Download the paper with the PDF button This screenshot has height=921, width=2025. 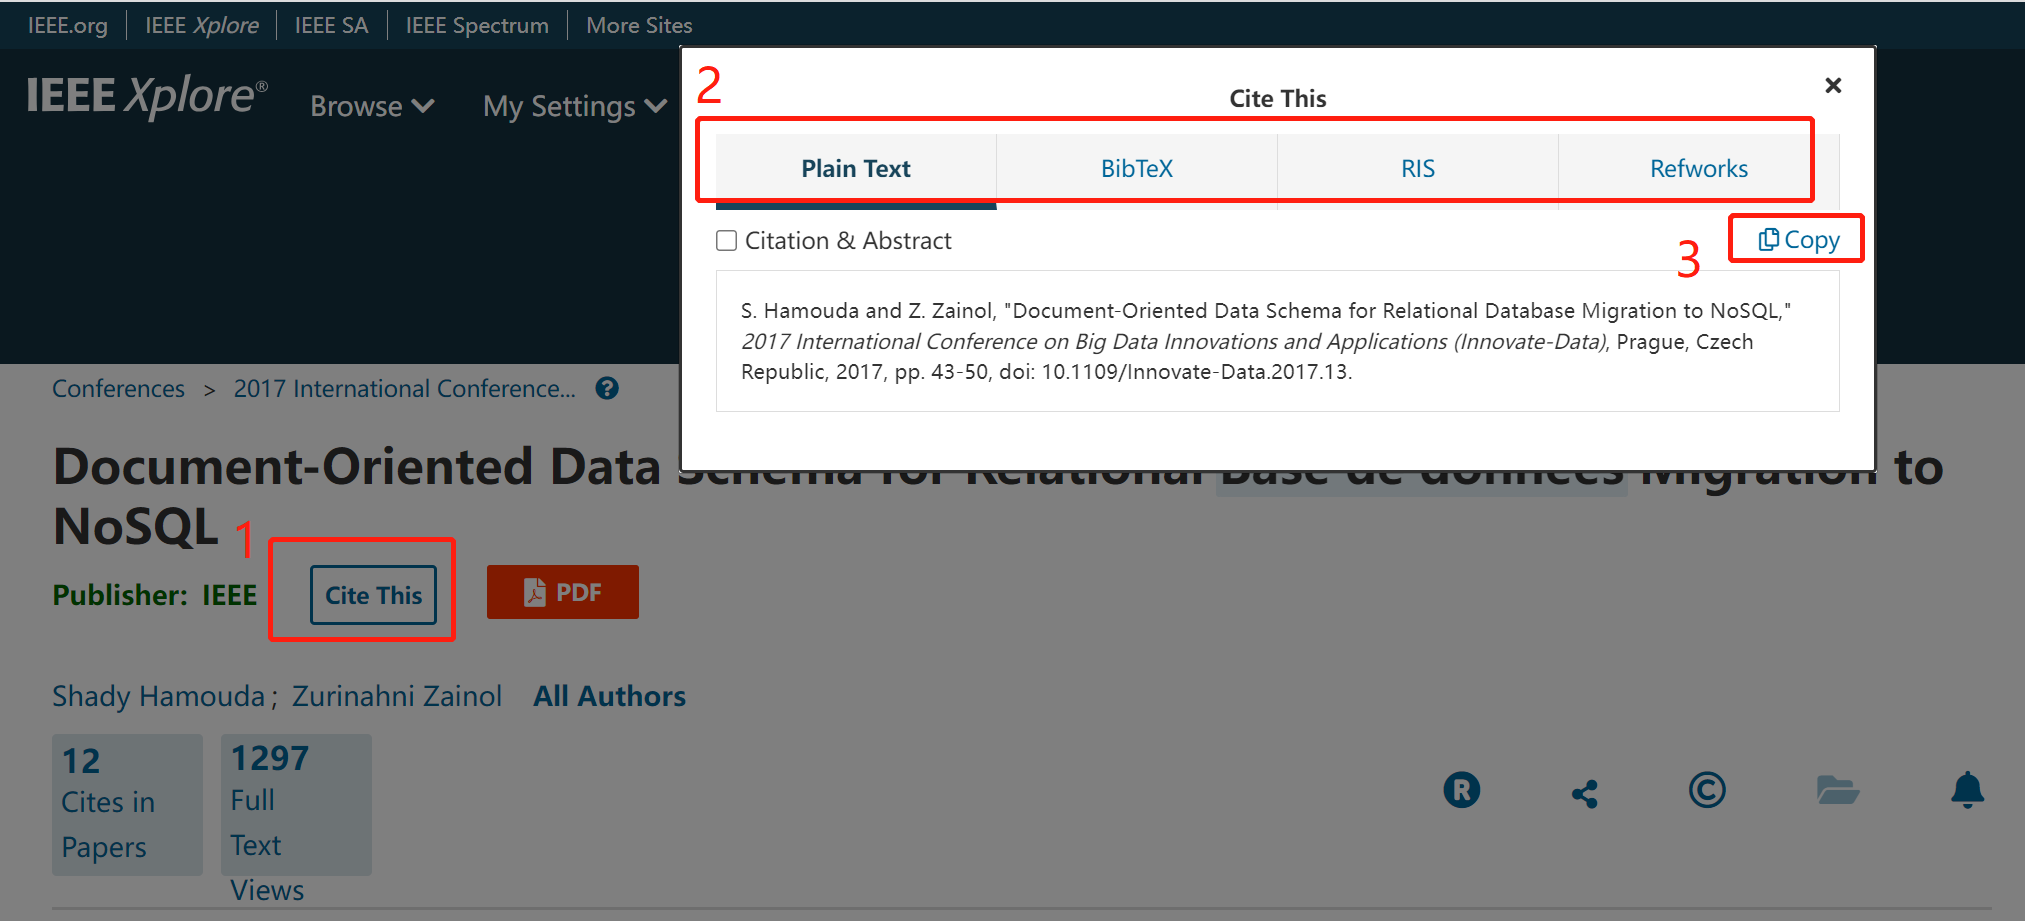click(562, 592)
